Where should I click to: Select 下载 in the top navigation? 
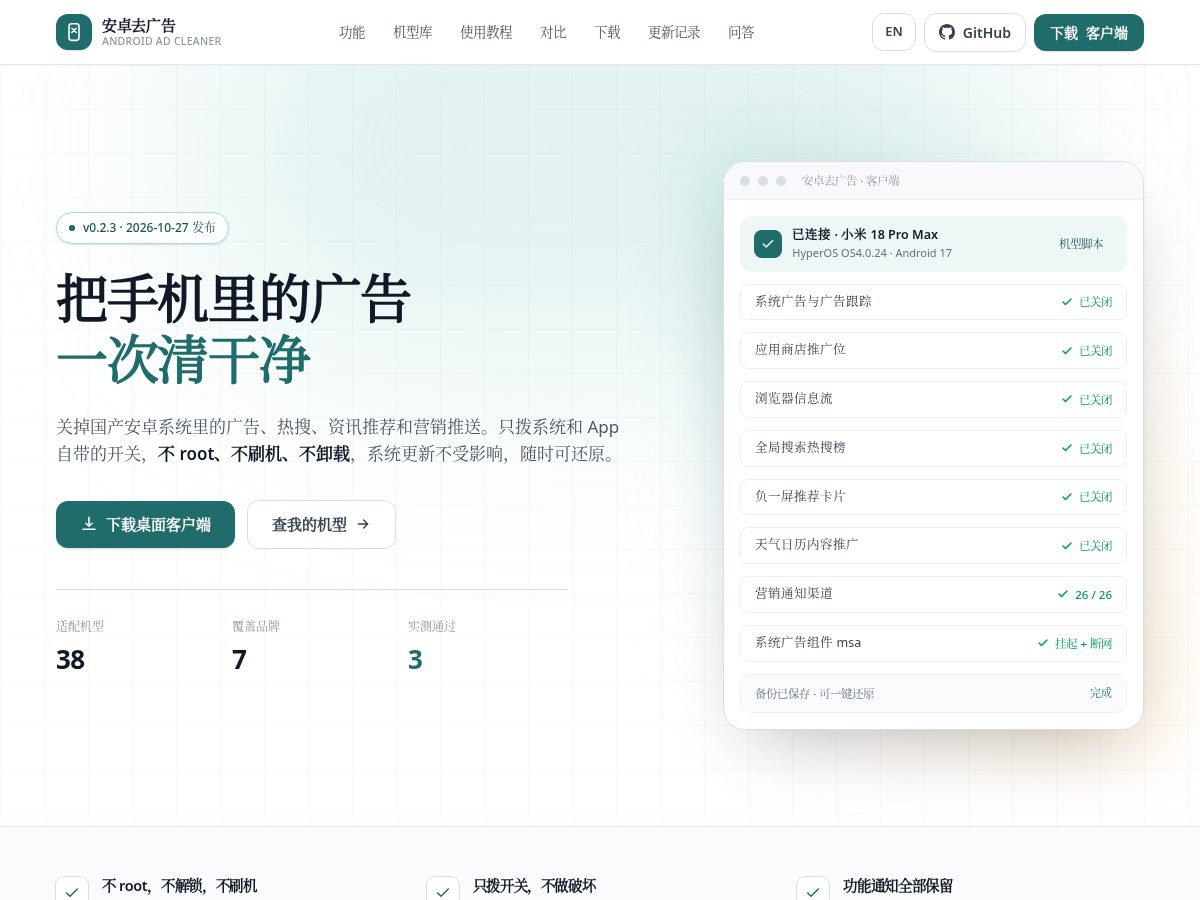coord(608,32)
